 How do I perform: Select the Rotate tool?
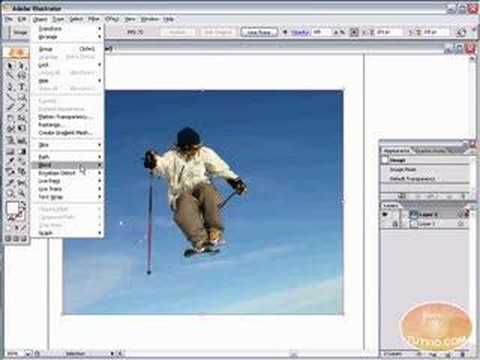[x=11, y=119]
